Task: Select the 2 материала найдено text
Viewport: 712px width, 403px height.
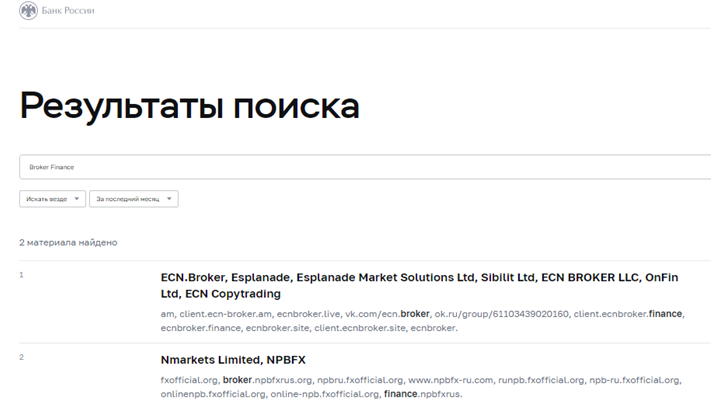Action: pos(68,242)
